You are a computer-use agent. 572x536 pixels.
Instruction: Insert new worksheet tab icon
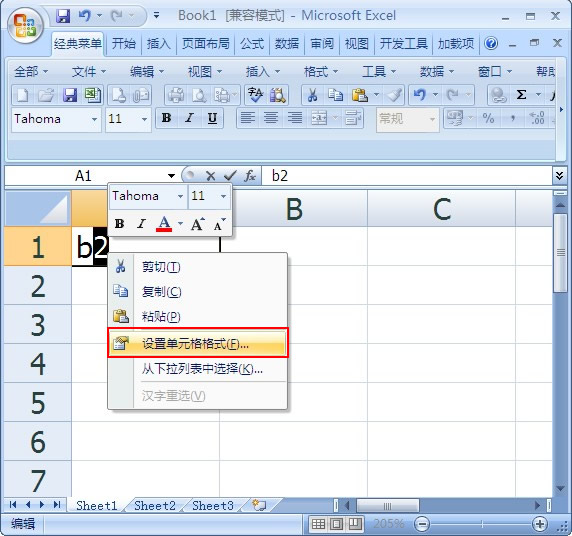coord(259,505)
